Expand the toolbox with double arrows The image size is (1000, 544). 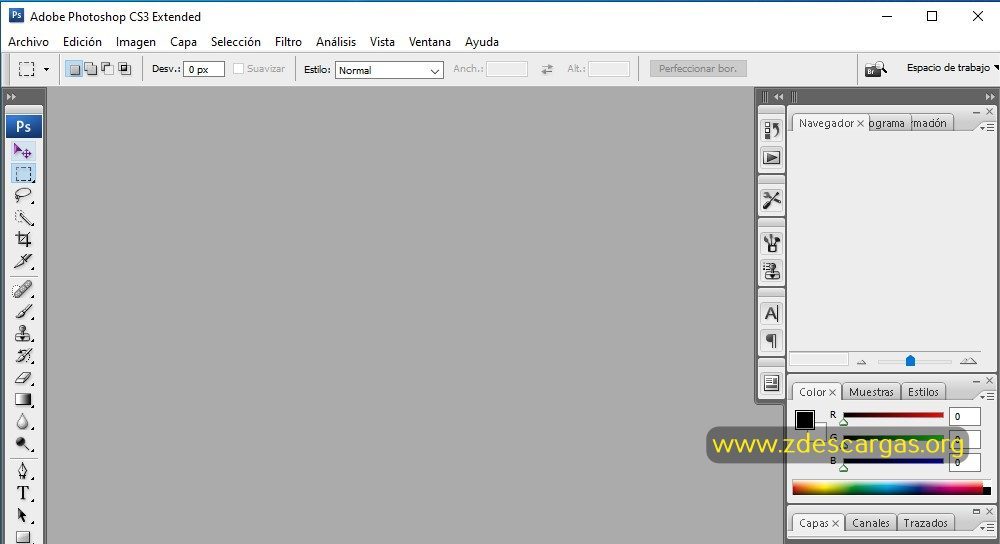(11, 97)
